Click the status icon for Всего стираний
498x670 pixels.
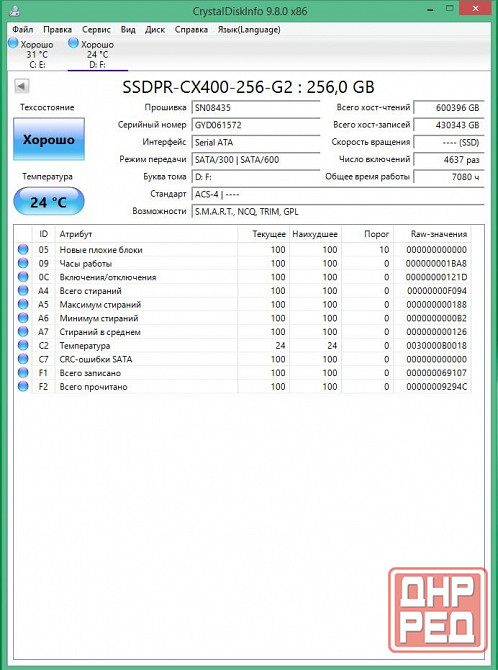23,291
